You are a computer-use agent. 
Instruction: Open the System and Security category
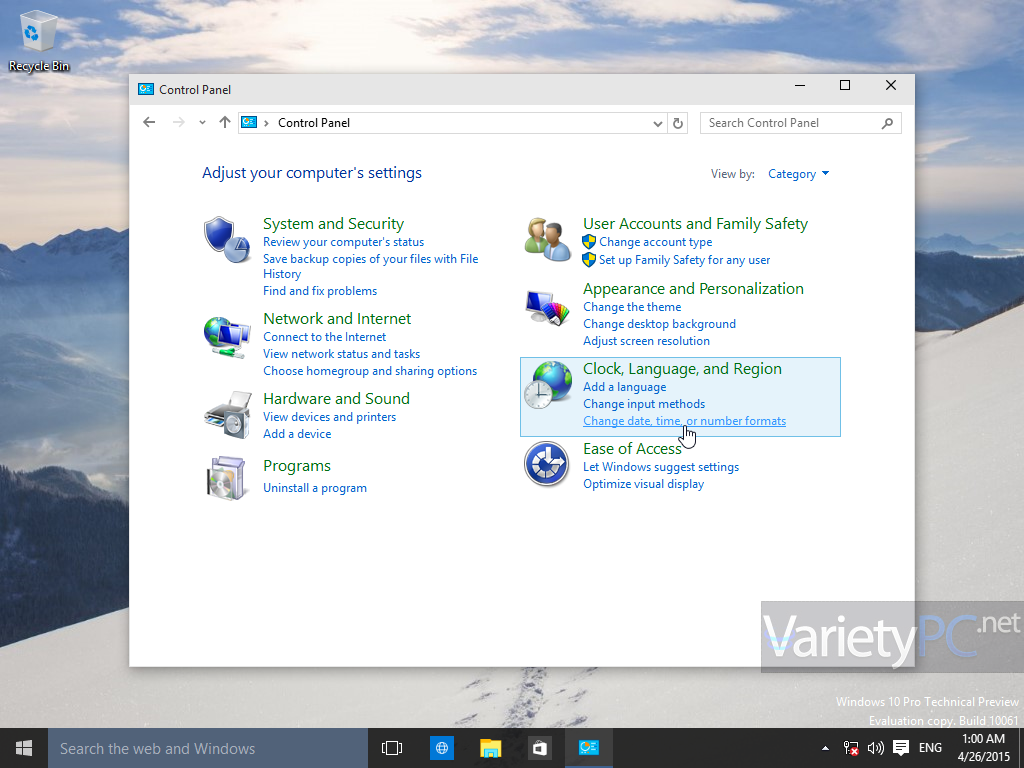tap(333, 223)
